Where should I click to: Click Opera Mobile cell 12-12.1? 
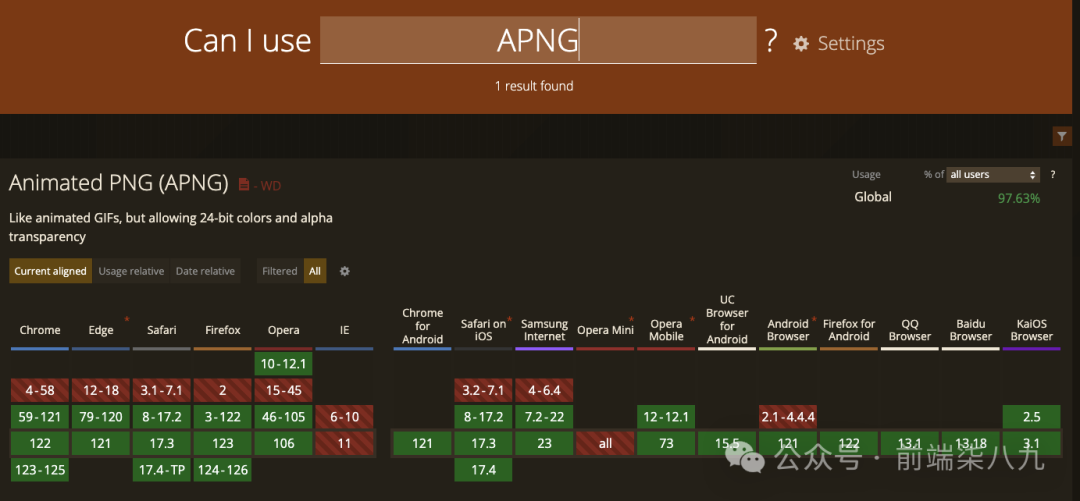point(666,417)
